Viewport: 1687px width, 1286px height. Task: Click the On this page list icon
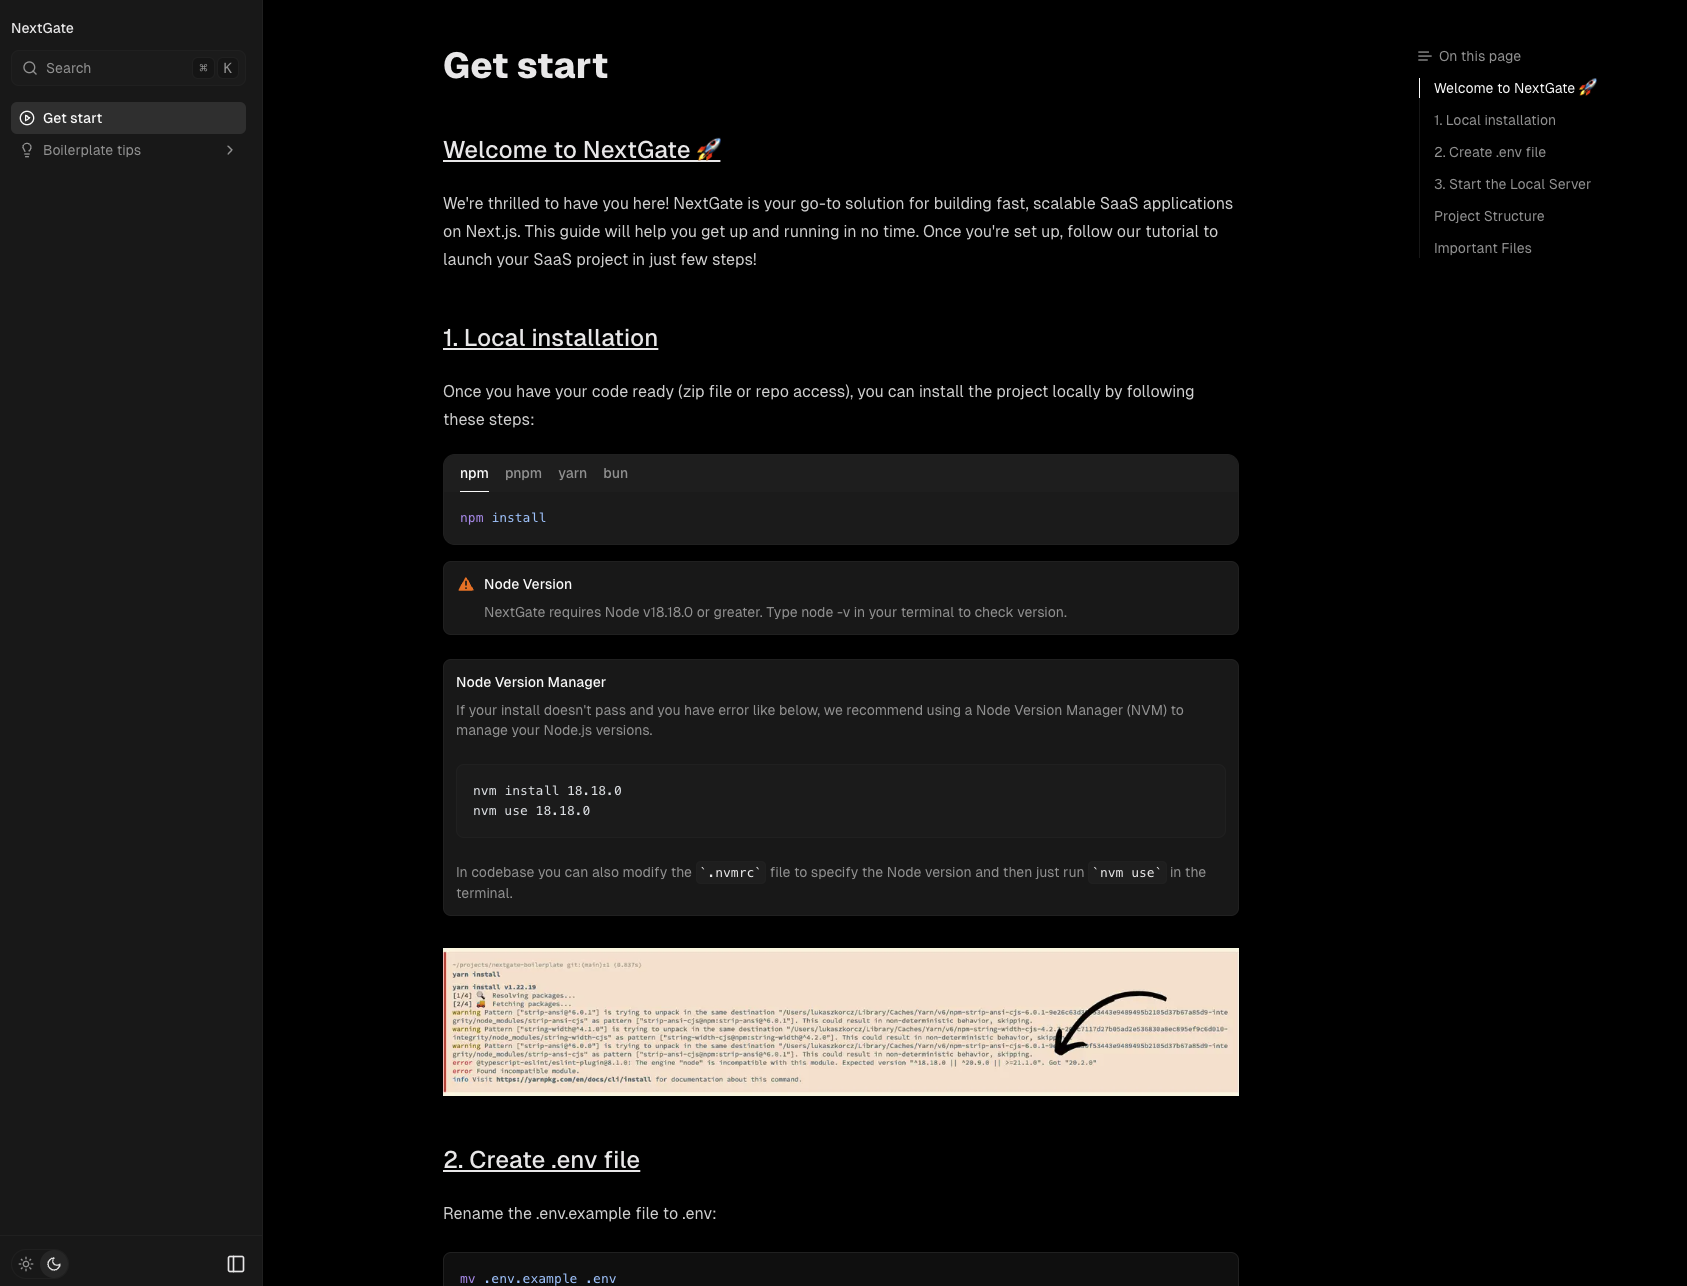tap(1424, 56)
